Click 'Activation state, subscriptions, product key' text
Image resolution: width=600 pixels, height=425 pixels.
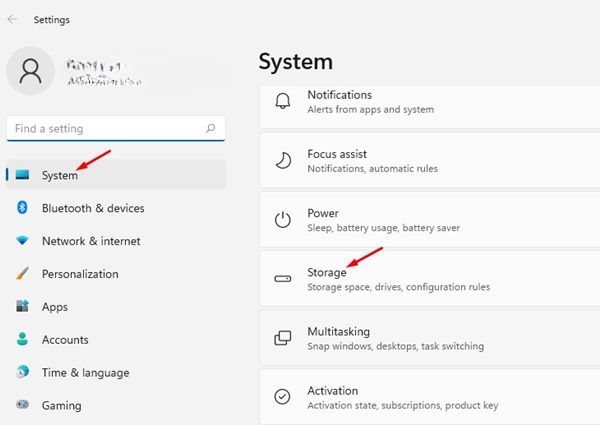(x=403, y=405)
